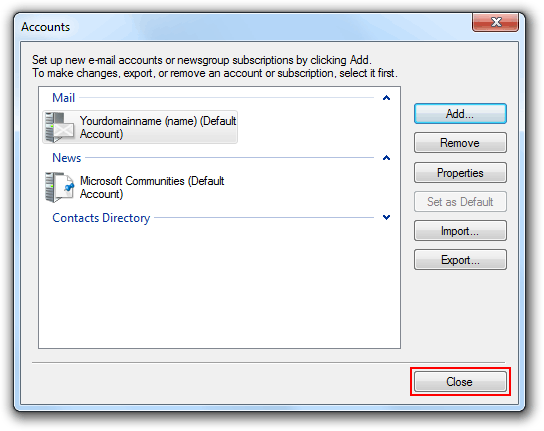Collapse the Mail section chevron
Image resolution: width=544 pixels, height=431 pixels.
(386, 98)
